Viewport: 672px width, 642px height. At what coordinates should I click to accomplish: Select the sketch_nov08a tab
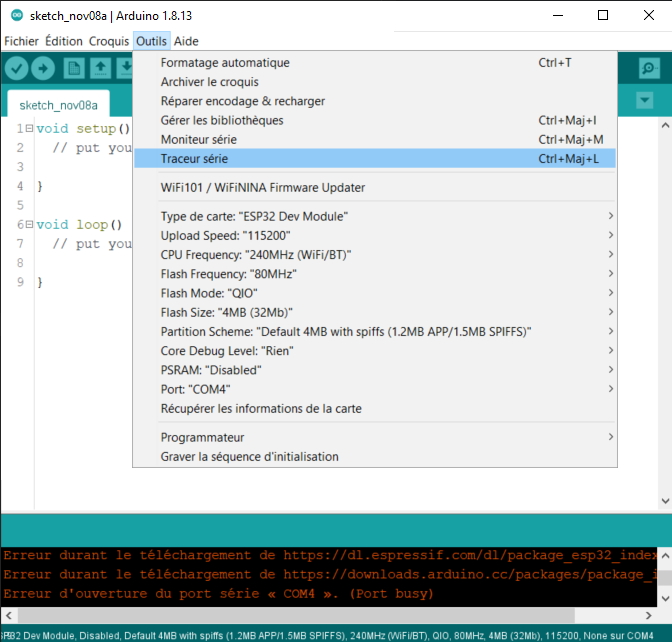point(58,105)
